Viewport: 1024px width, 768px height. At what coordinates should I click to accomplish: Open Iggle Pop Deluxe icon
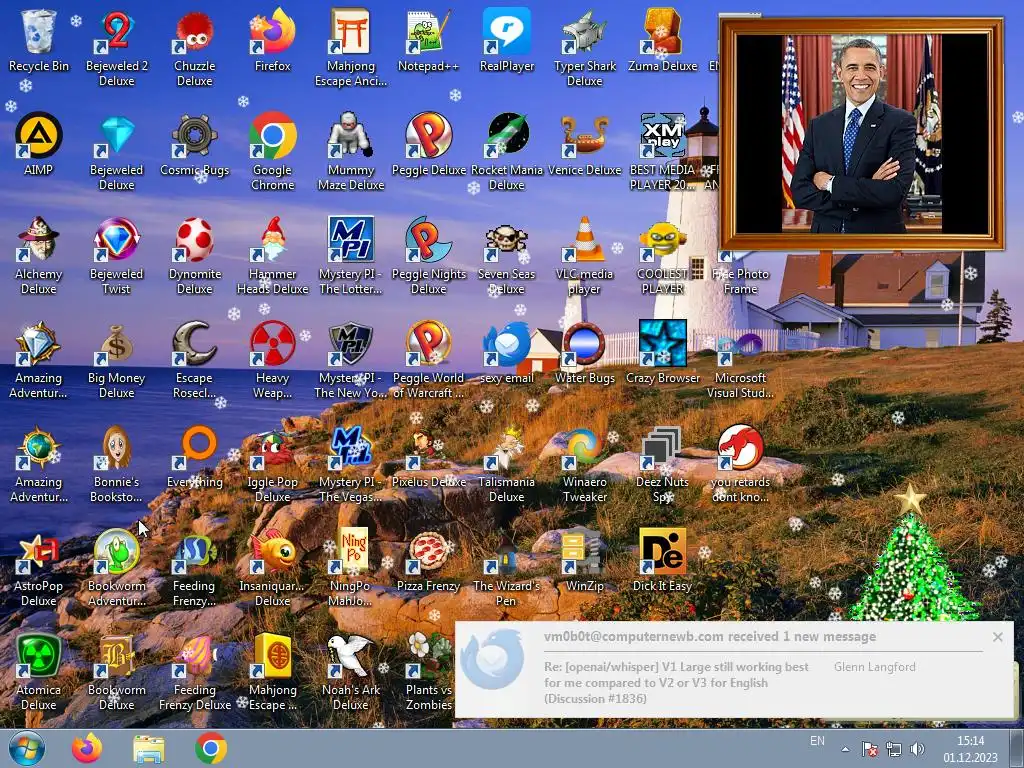(272, 463)
